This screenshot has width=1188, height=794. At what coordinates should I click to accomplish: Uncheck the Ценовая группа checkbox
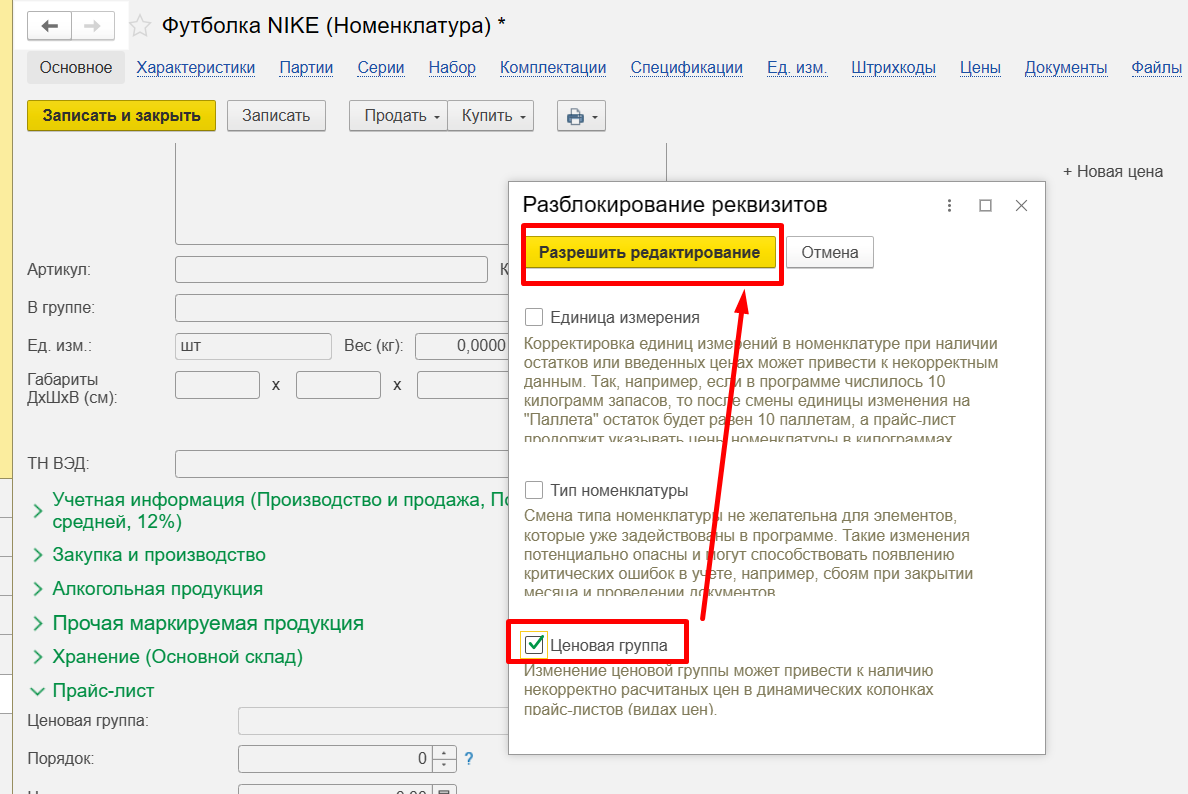[x=534, y=644]
